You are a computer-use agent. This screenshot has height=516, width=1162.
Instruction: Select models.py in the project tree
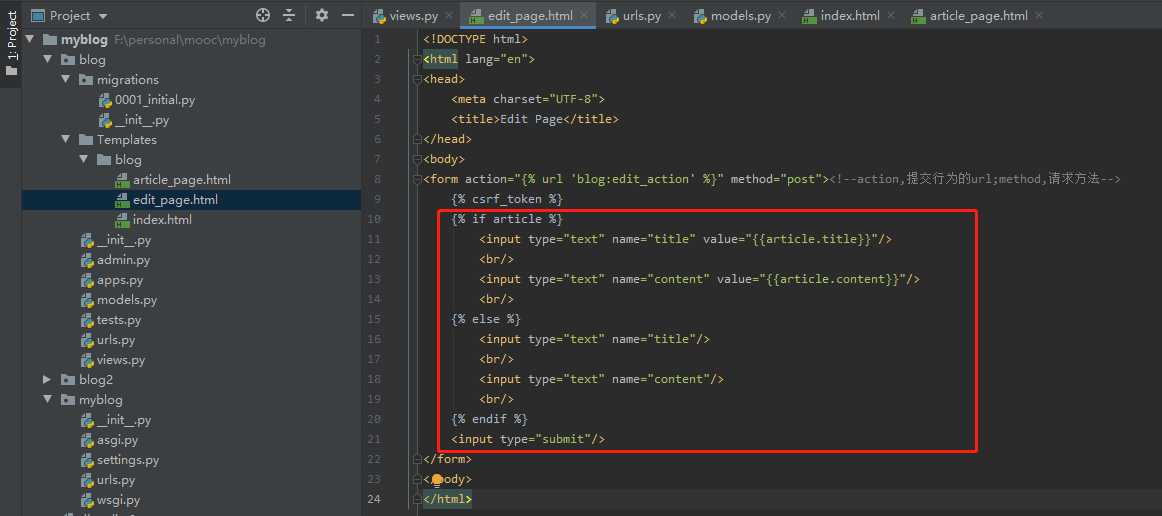click(127, 300)
